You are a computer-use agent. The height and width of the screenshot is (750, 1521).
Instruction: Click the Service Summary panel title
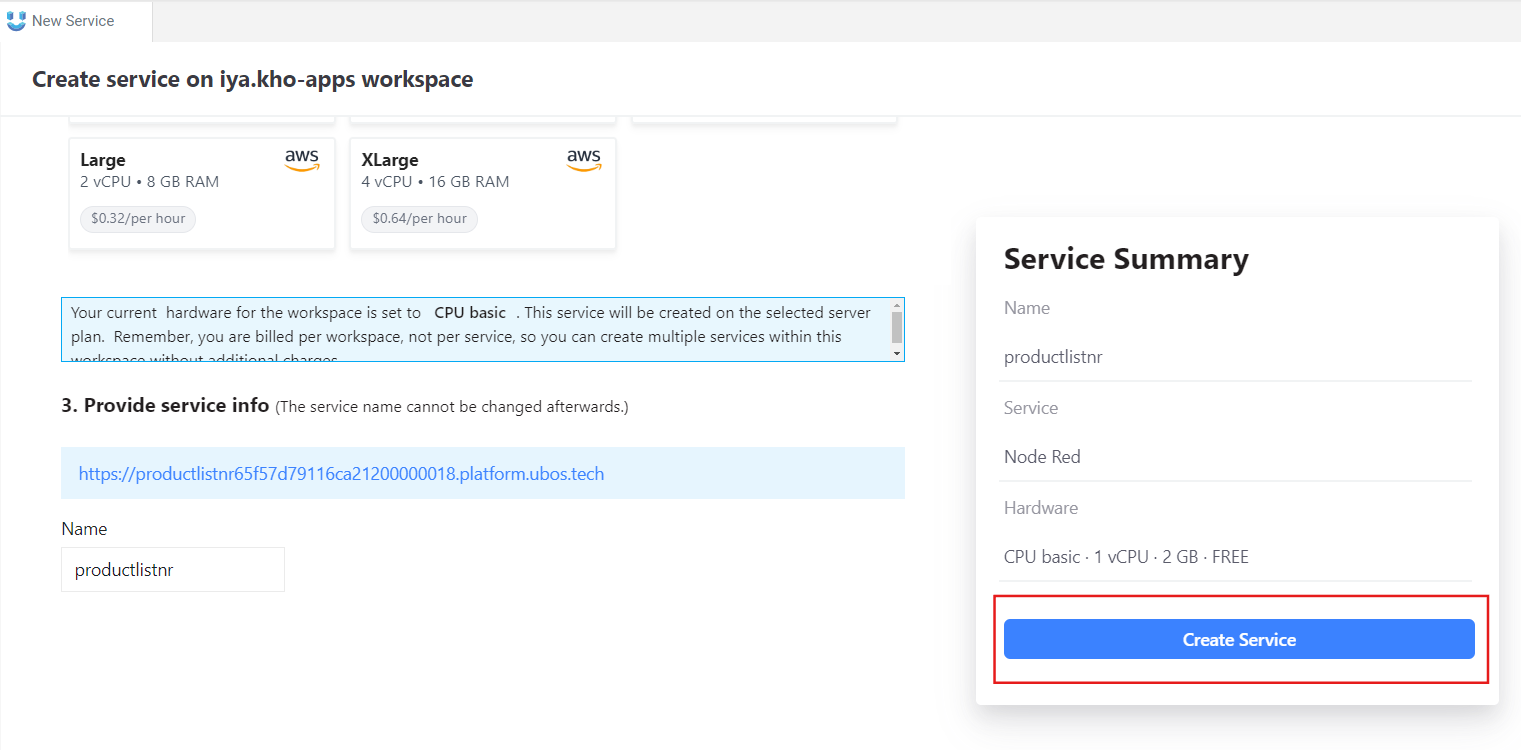pyautogui.click(x=1126, y=259)
